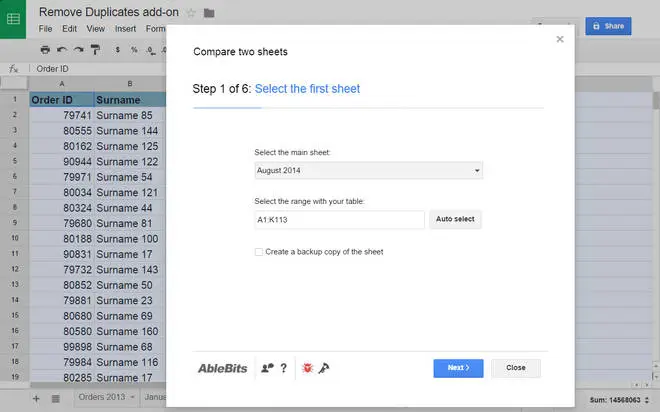Open the all sheets list icon
660x412 pixels.
(56, 398)
